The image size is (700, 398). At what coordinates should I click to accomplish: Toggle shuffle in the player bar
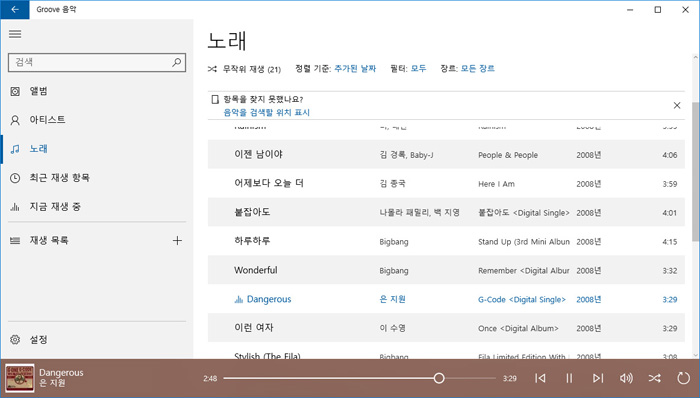click(x=654, y=378)
